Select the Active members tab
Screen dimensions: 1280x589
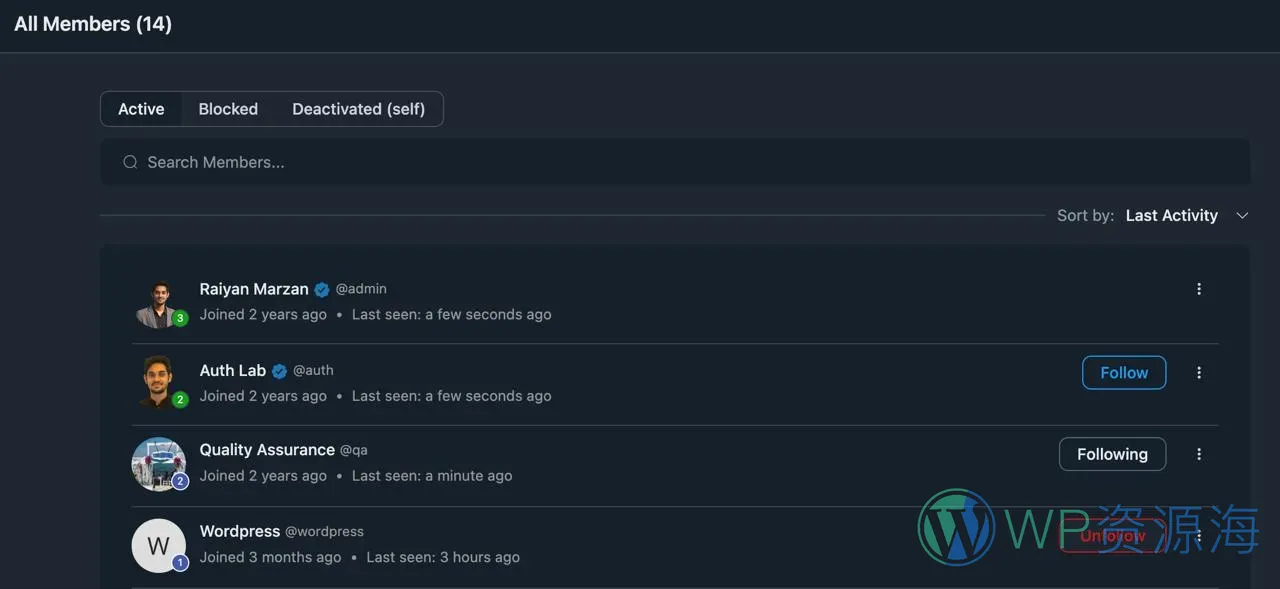pos(141,109)
